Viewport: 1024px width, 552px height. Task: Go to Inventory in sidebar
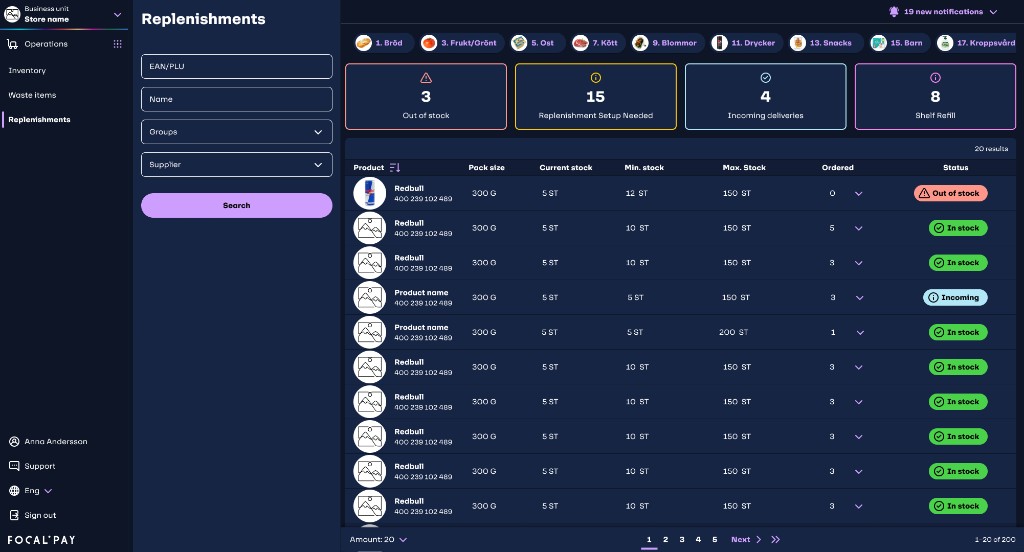pos(27,71)
